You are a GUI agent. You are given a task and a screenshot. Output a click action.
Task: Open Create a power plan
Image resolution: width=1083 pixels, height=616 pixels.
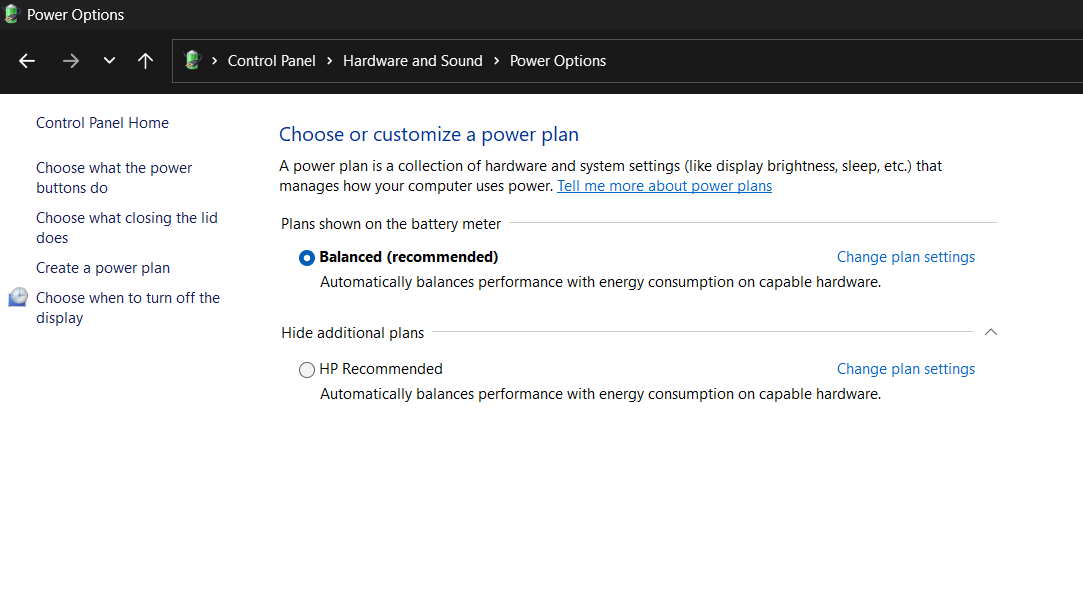(103, 268)
